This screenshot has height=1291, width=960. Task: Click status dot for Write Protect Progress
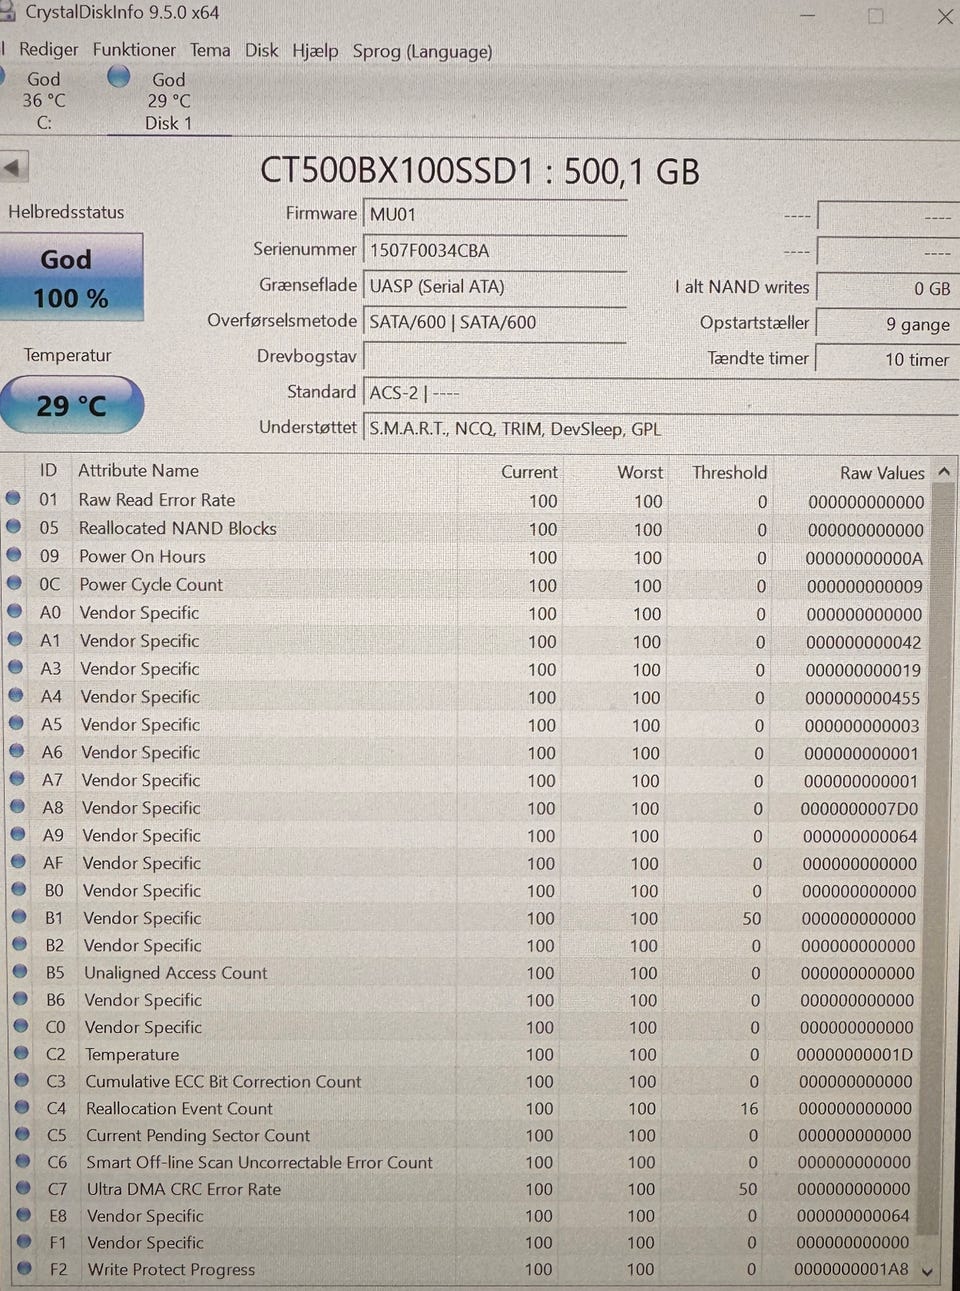pyautogui.click(x=24, y=1267)
